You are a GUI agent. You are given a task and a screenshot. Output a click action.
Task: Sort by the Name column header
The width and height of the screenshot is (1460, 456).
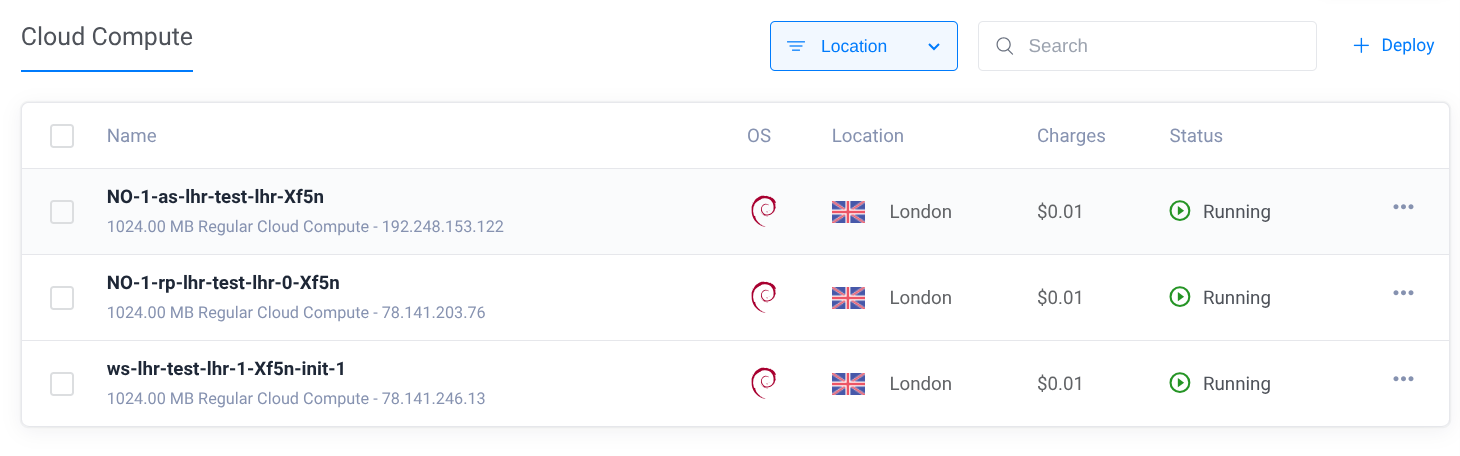pyautogui.click(x=131, y=136)
